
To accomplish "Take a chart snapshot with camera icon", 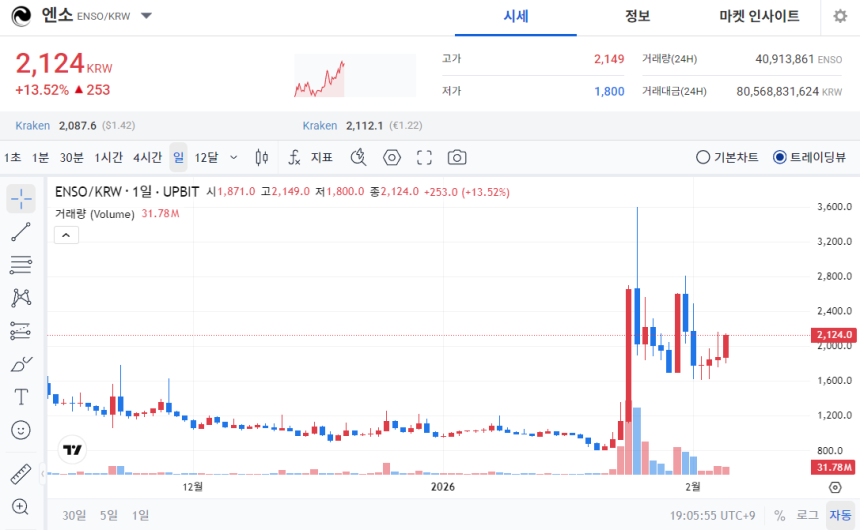I will [457, 158].
